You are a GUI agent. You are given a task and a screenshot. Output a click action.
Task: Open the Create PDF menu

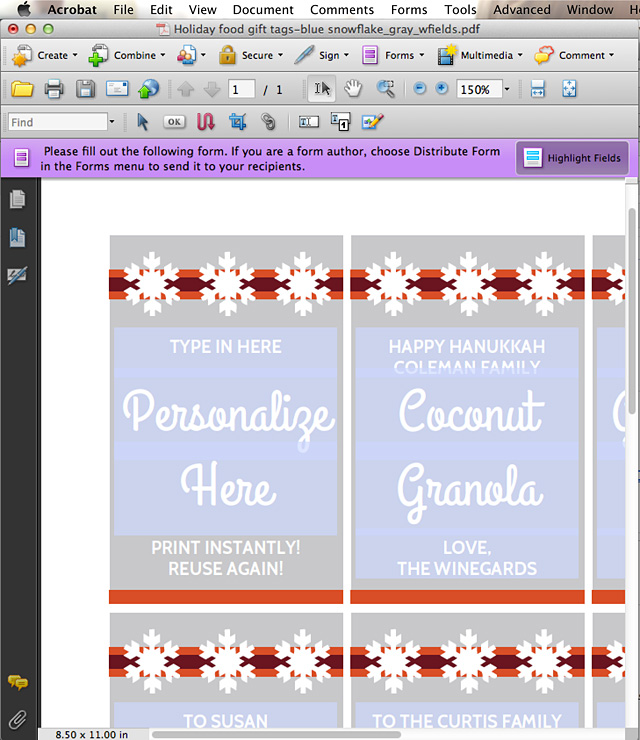(x=44, y=56)
